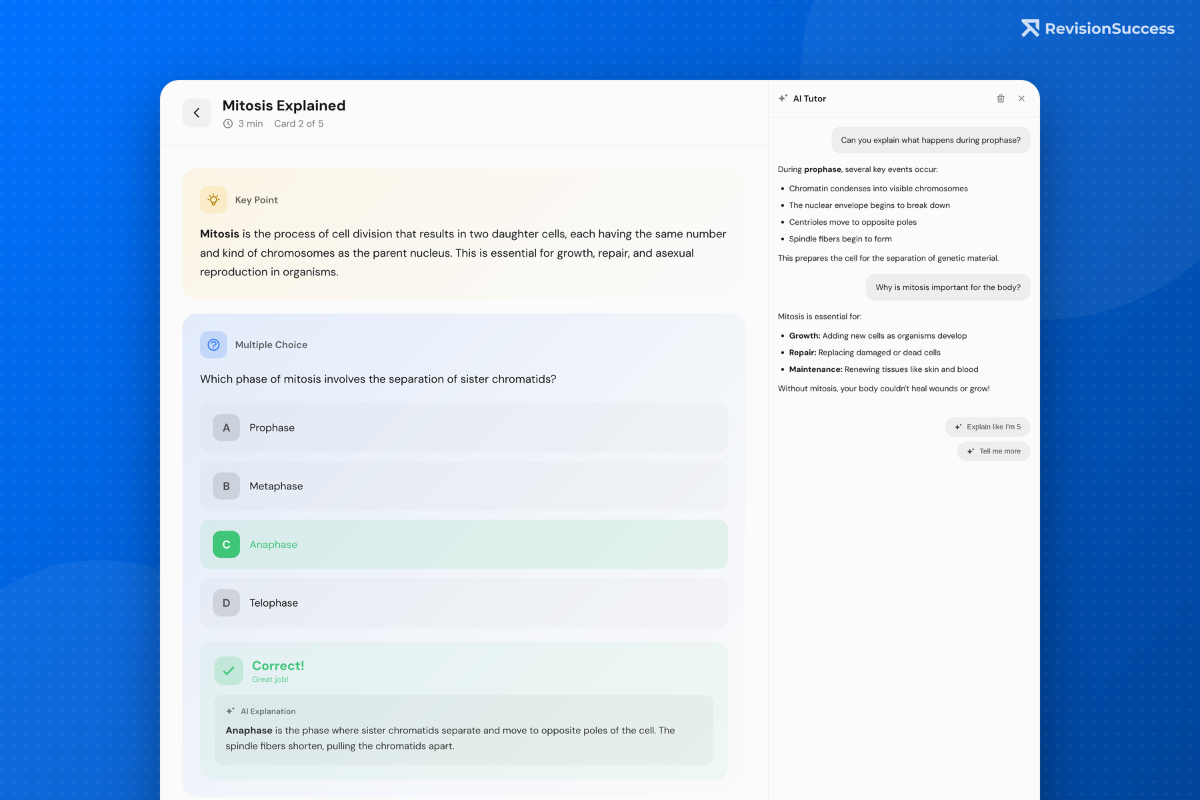This screenshot has height=800, width=1200.
Task: Click the prophase question chat bubble
Action: [930, 140]
